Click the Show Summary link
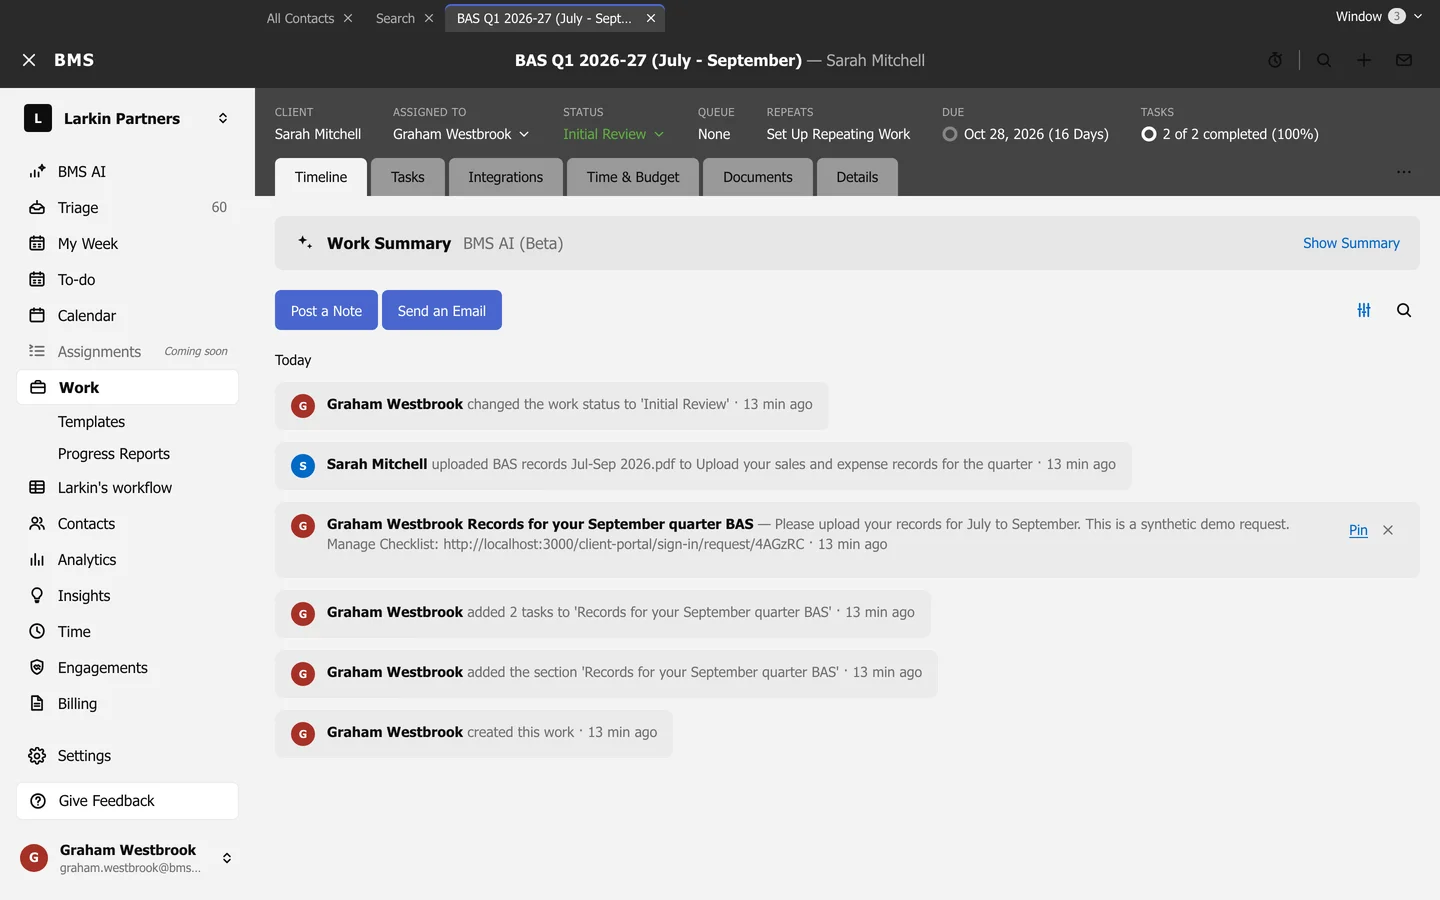The height and width of the screenshot is (900, 1440). point(1351,243)
